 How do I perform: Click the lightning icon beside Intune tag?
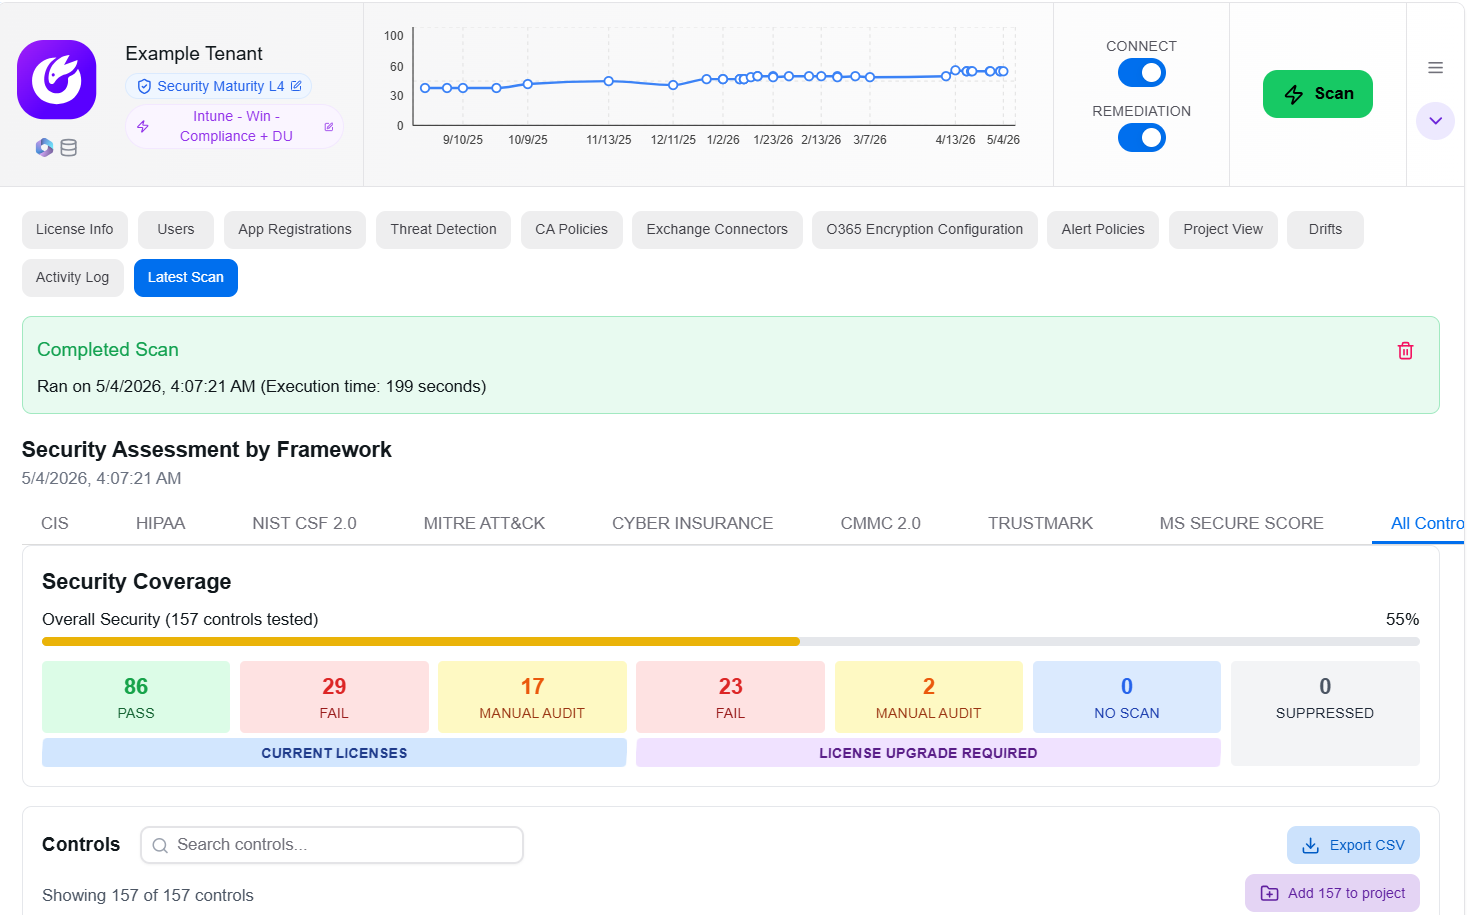pos(143,127)
